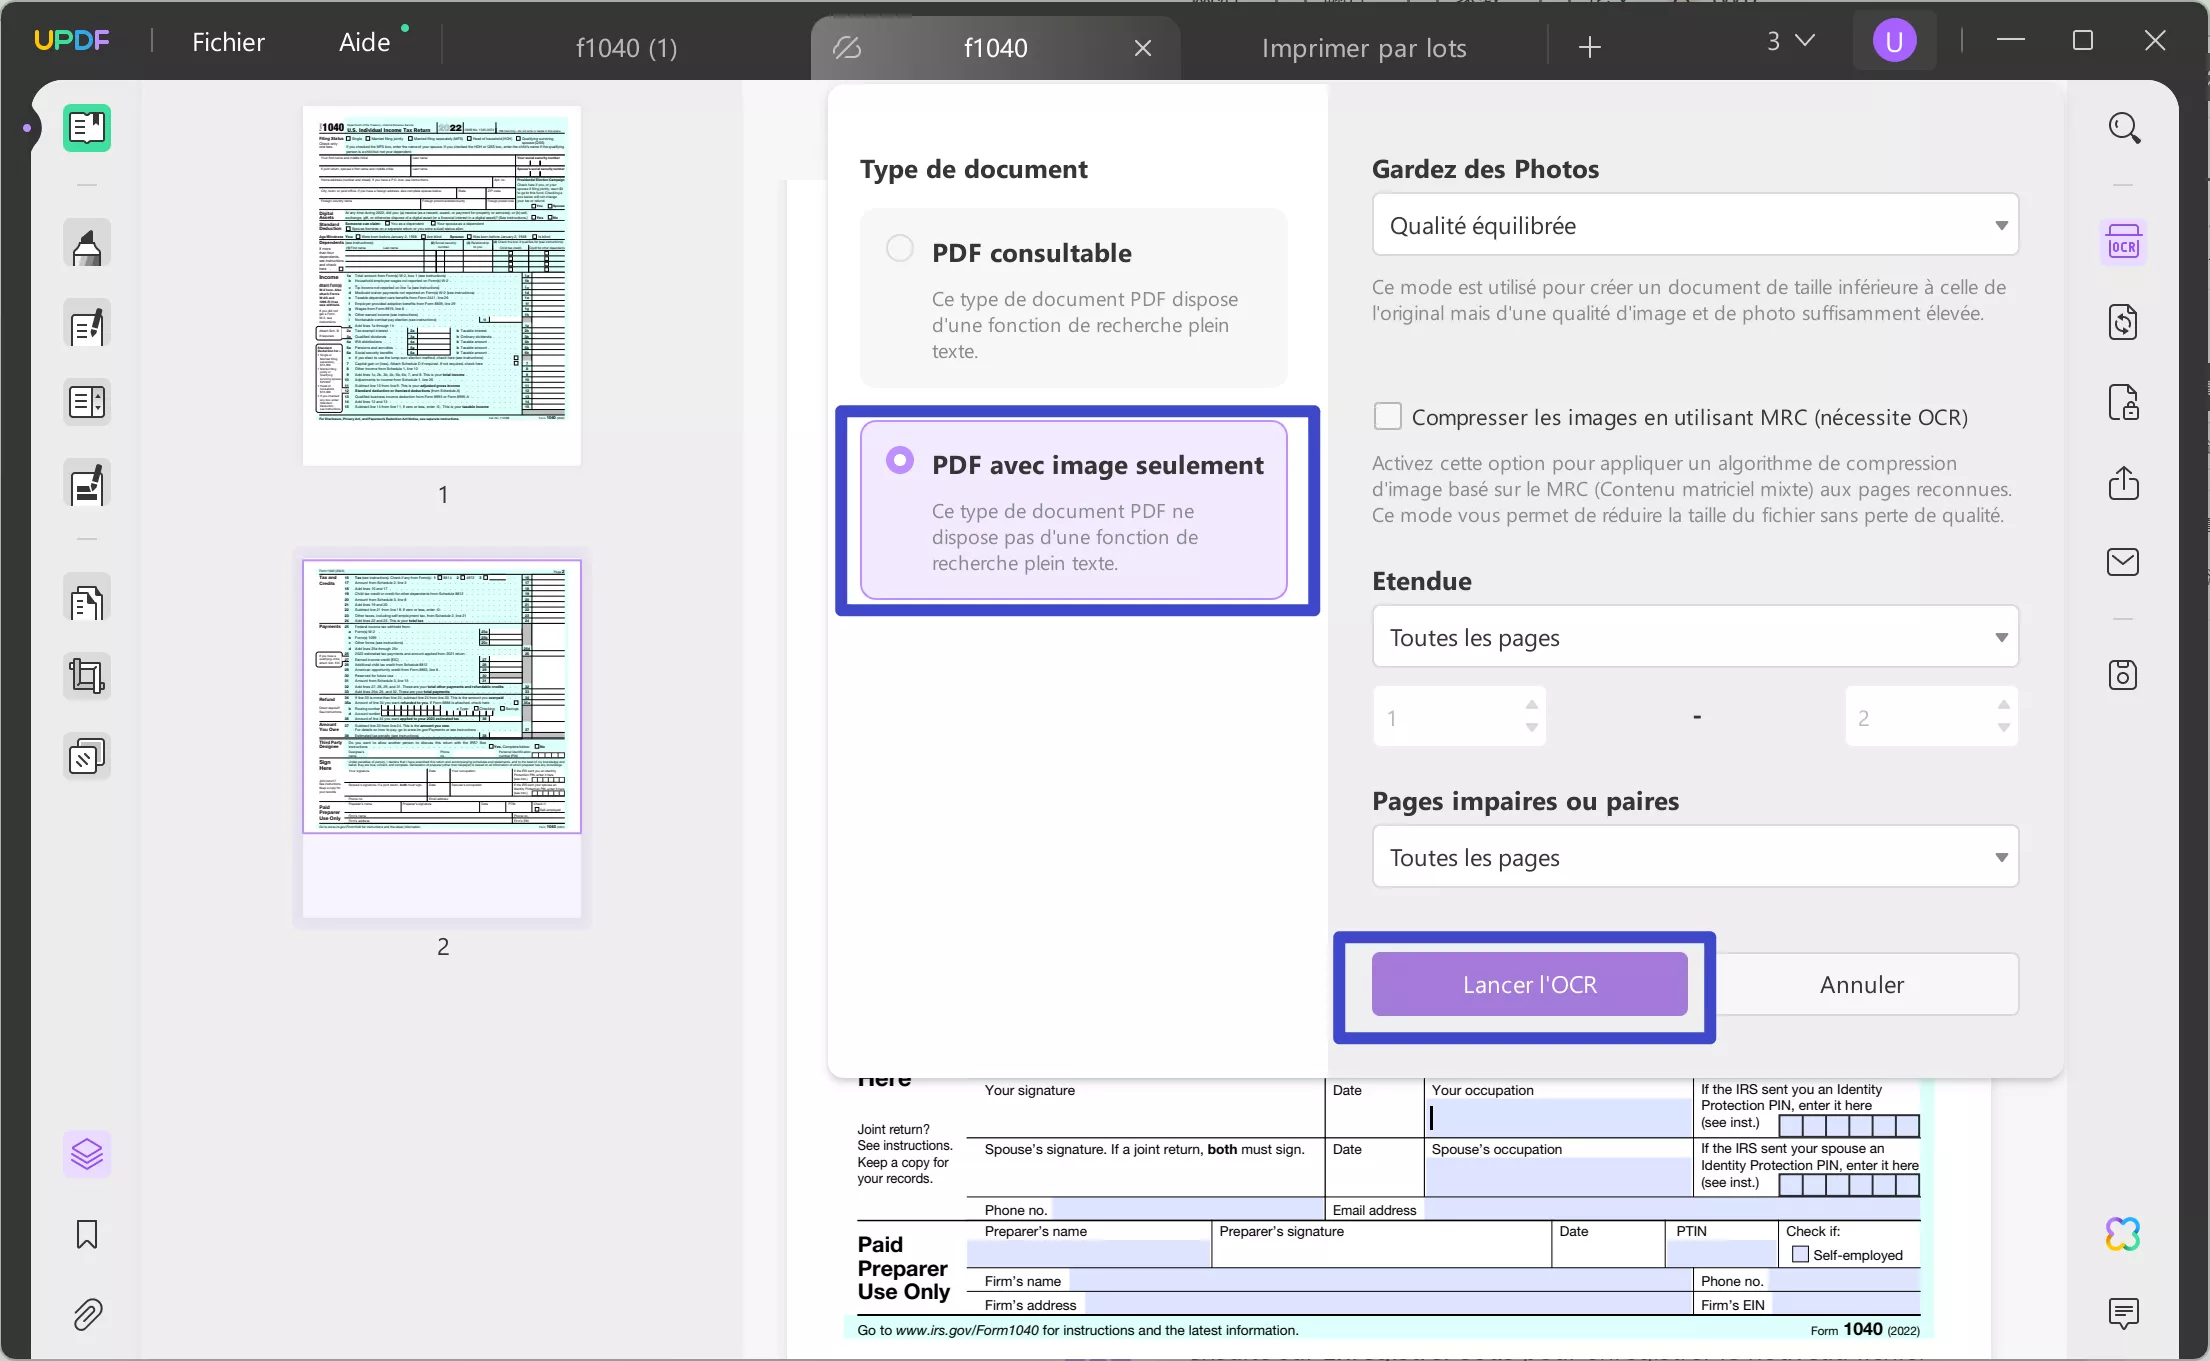Click the Annuler button
The image size is (2210, 1361).
[x=1861, y=984]
